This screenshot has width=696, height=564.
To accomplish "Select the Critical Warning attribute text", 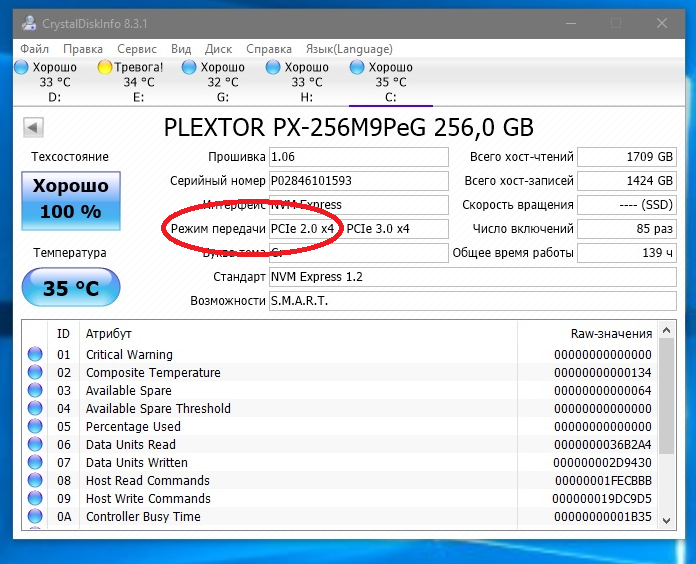I will click(129, 355).
